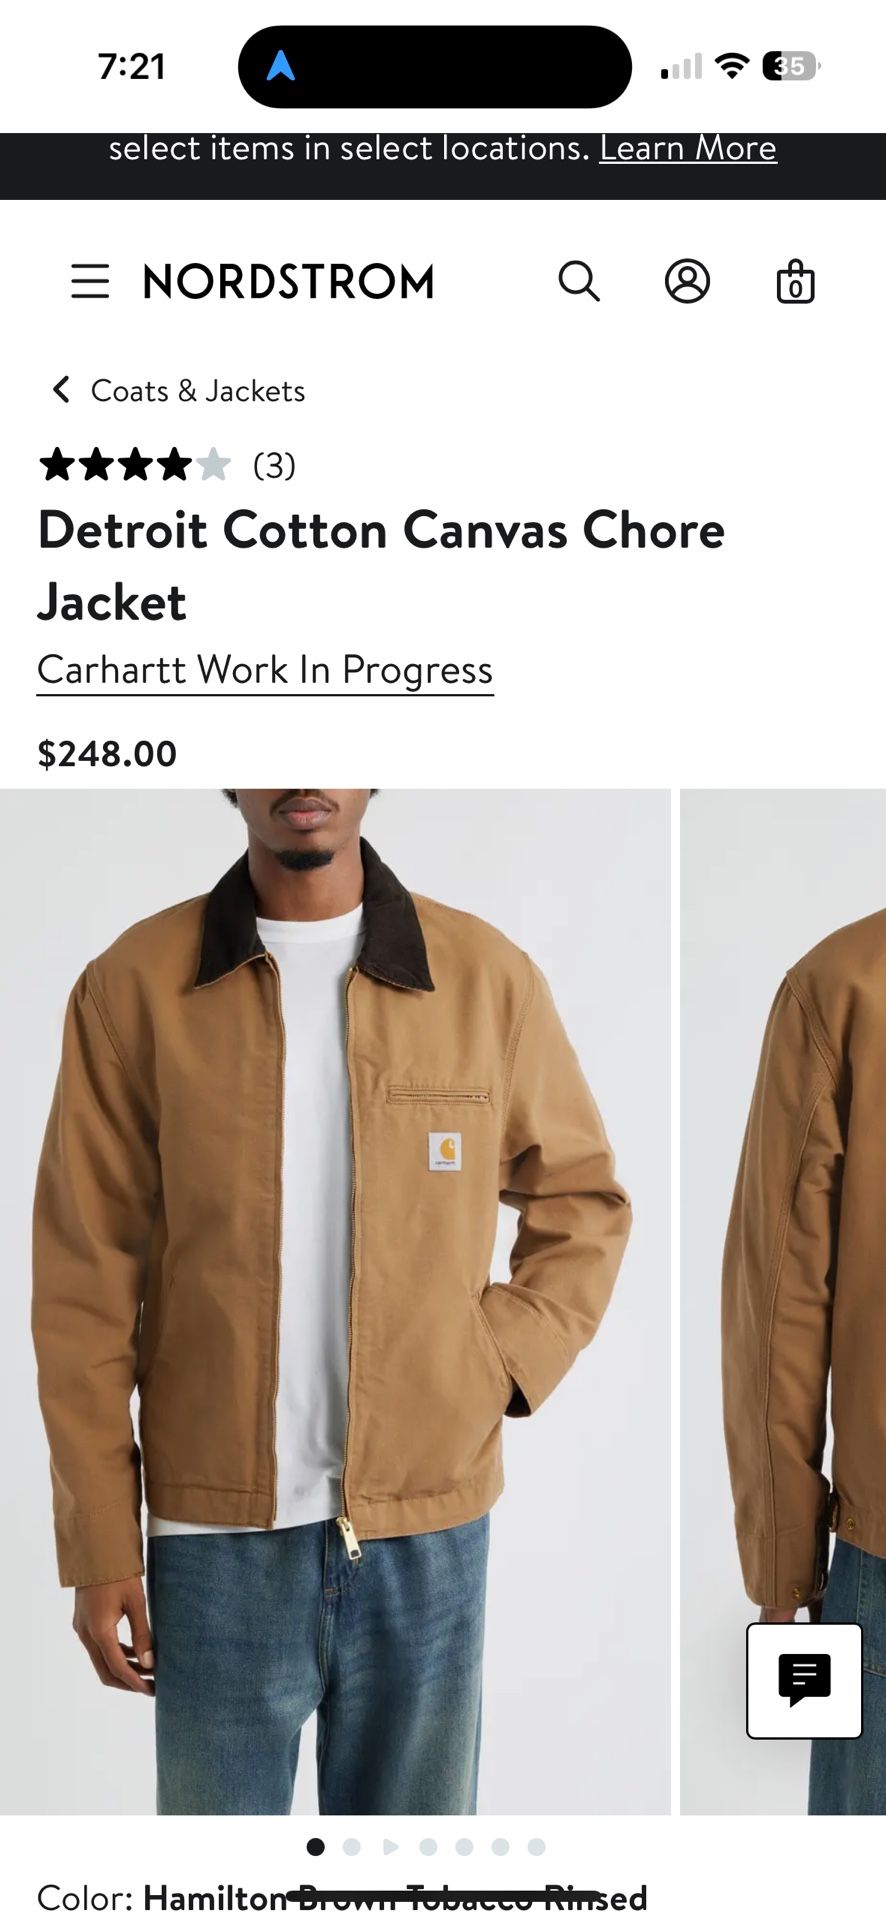View the three customer reviews count
Screen dimensions: 886x1920
coord(274,465)
